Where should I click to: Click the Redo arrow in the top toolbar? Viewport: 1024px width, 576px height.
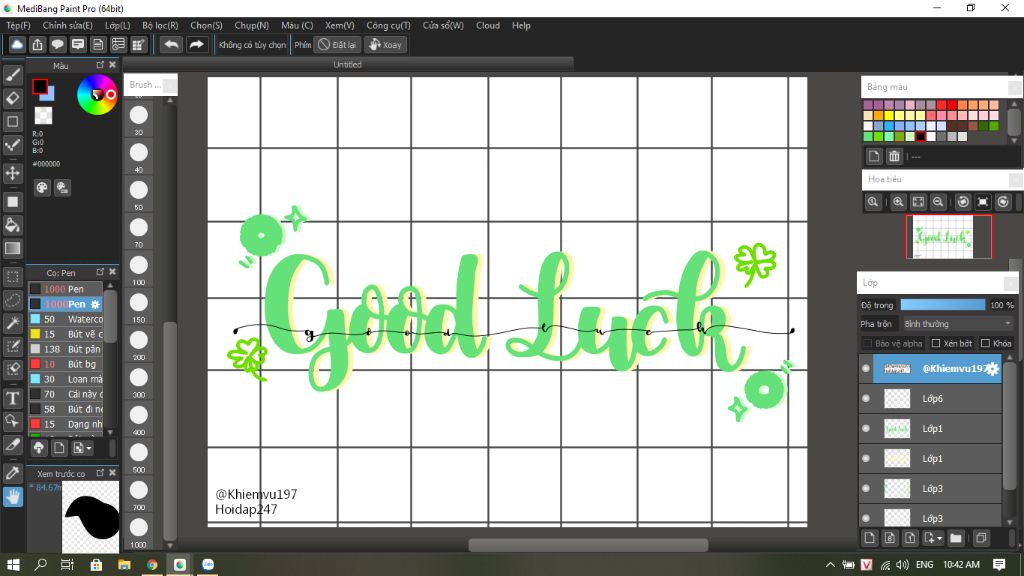click(196, 44)
